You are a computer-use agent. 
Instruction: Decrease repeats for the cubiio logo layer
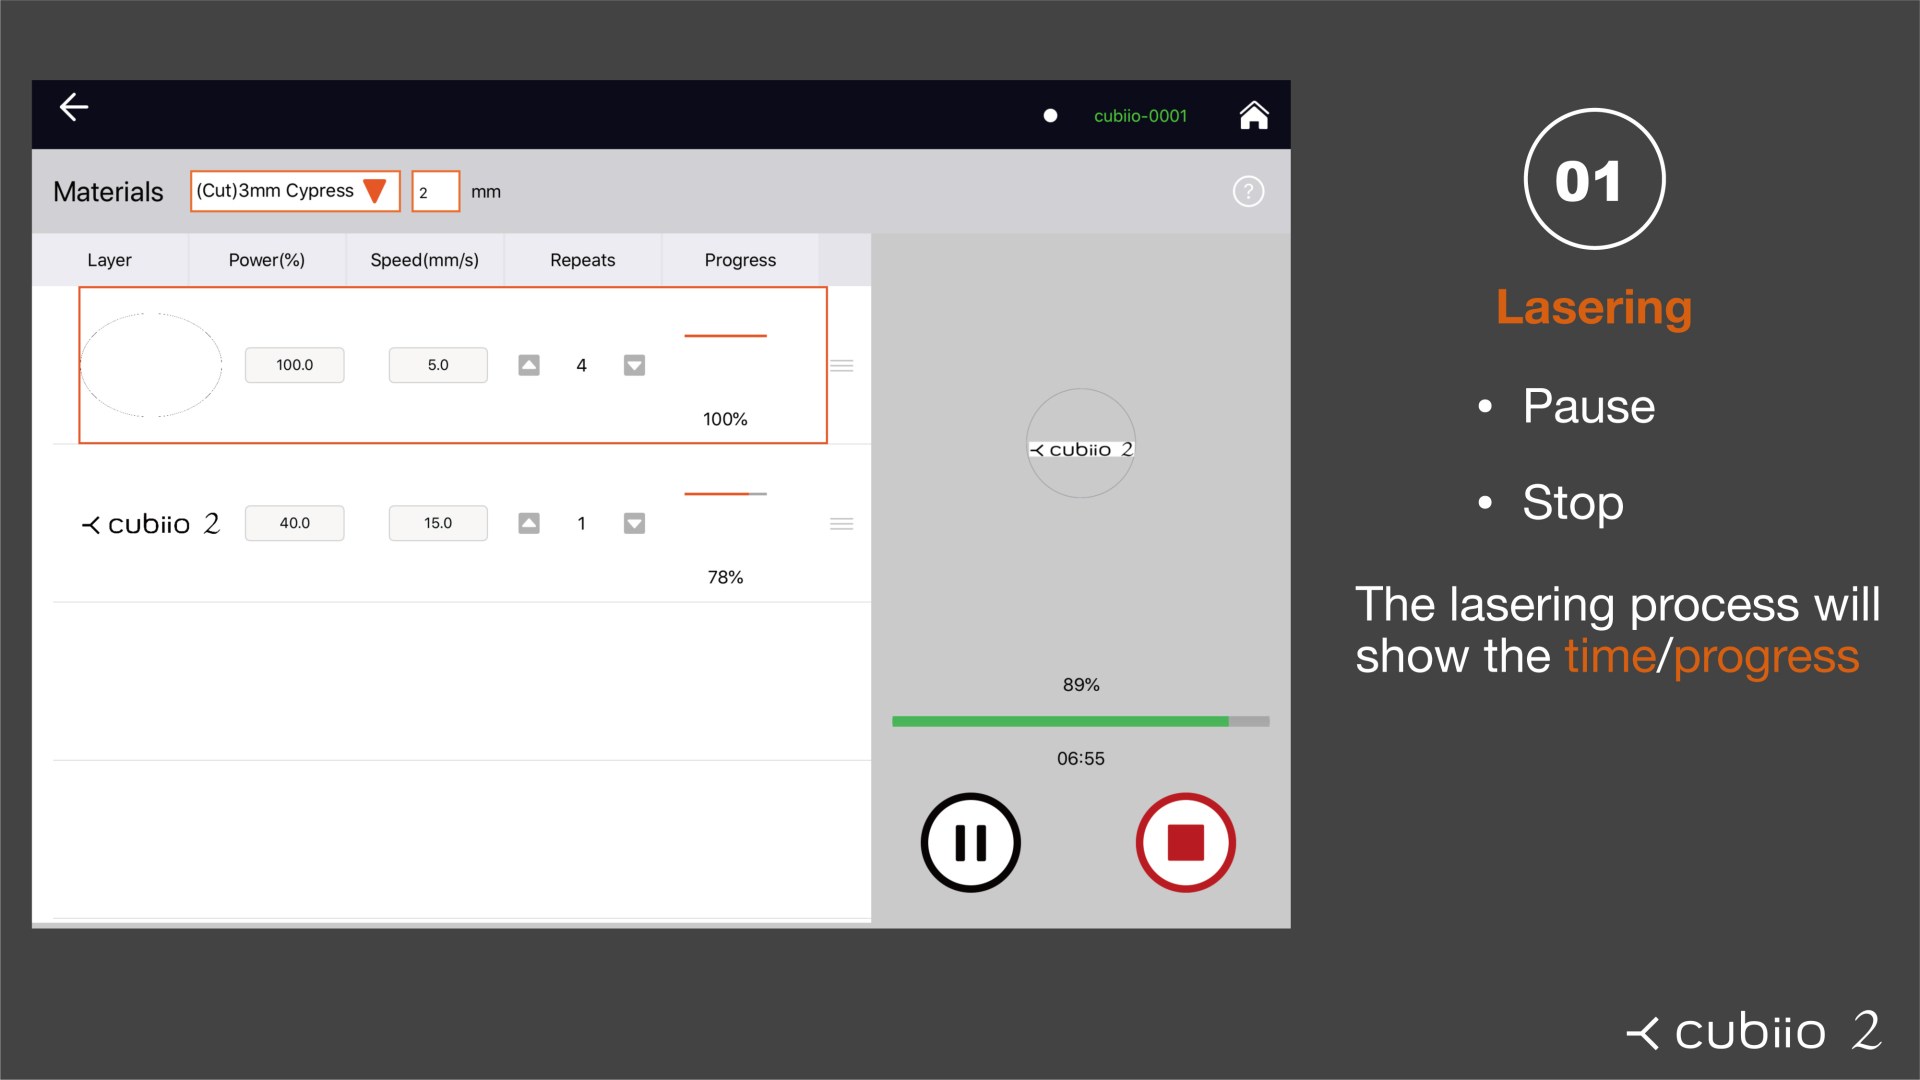coord(633,523)
